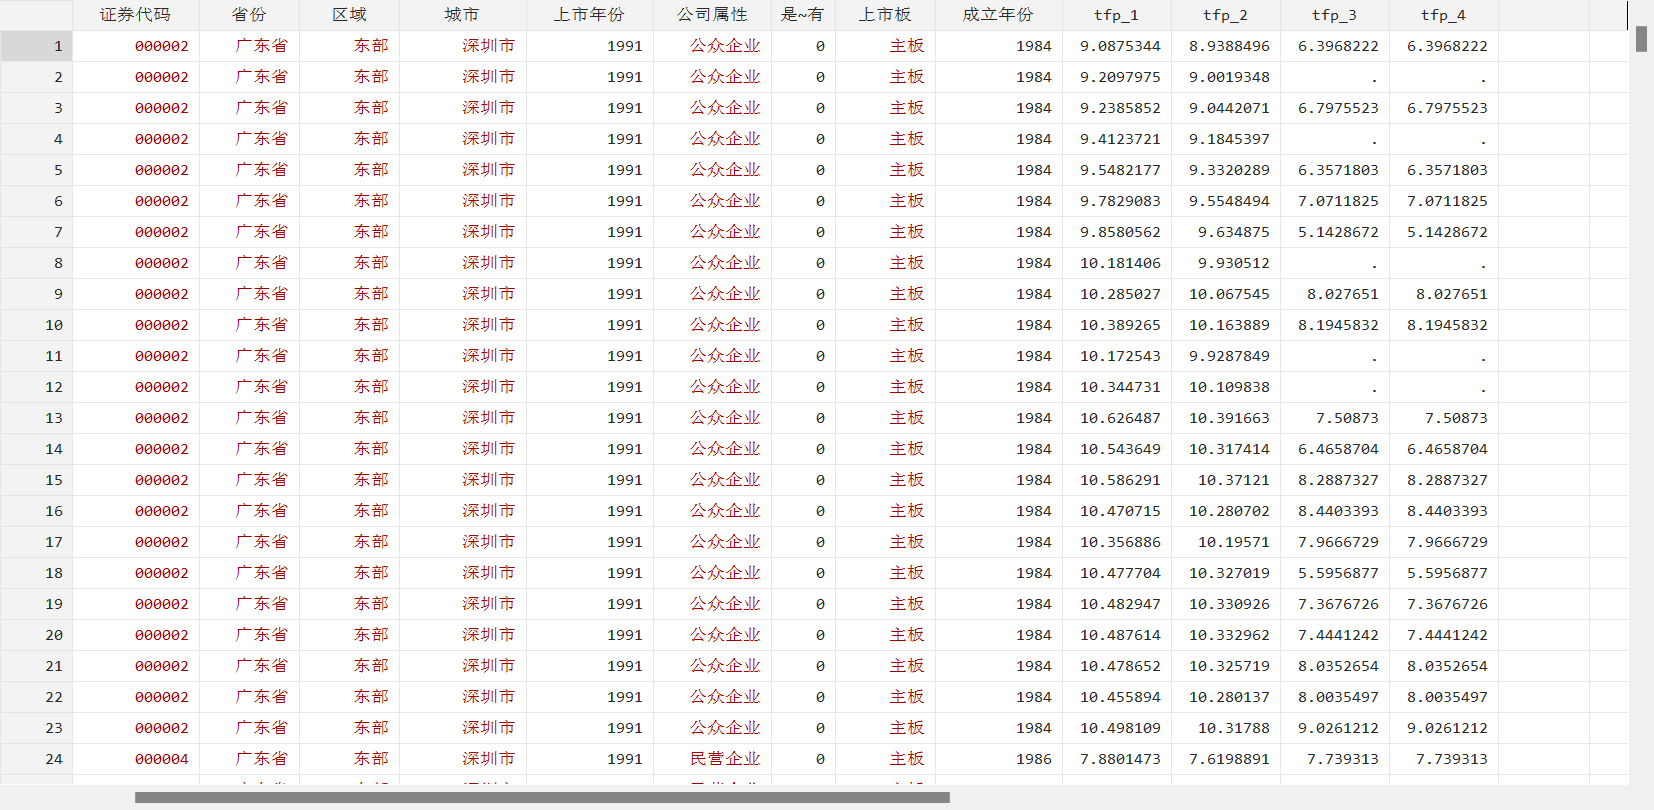Click the tfp_4 column header
Viewport: 1654px width, 810px height.
pos(1443,15)
